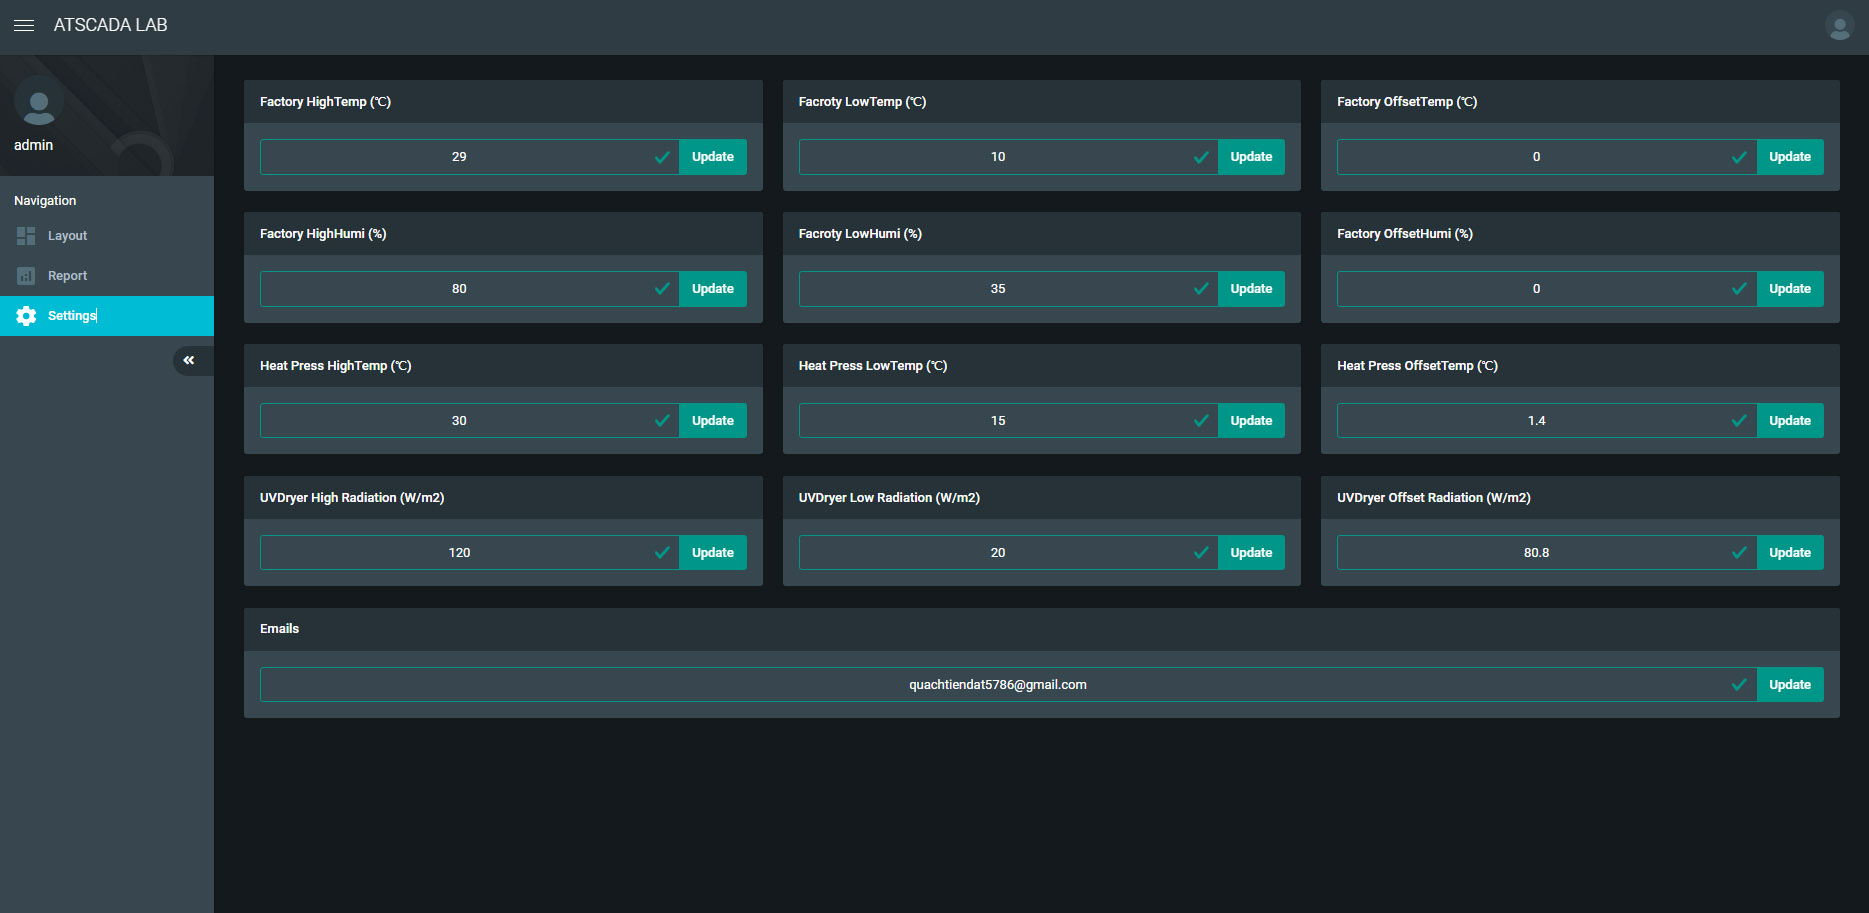This screenshot has width=1869, height=913.
Task: Click the Layout grid icon
Action: (x=26, y=236)
